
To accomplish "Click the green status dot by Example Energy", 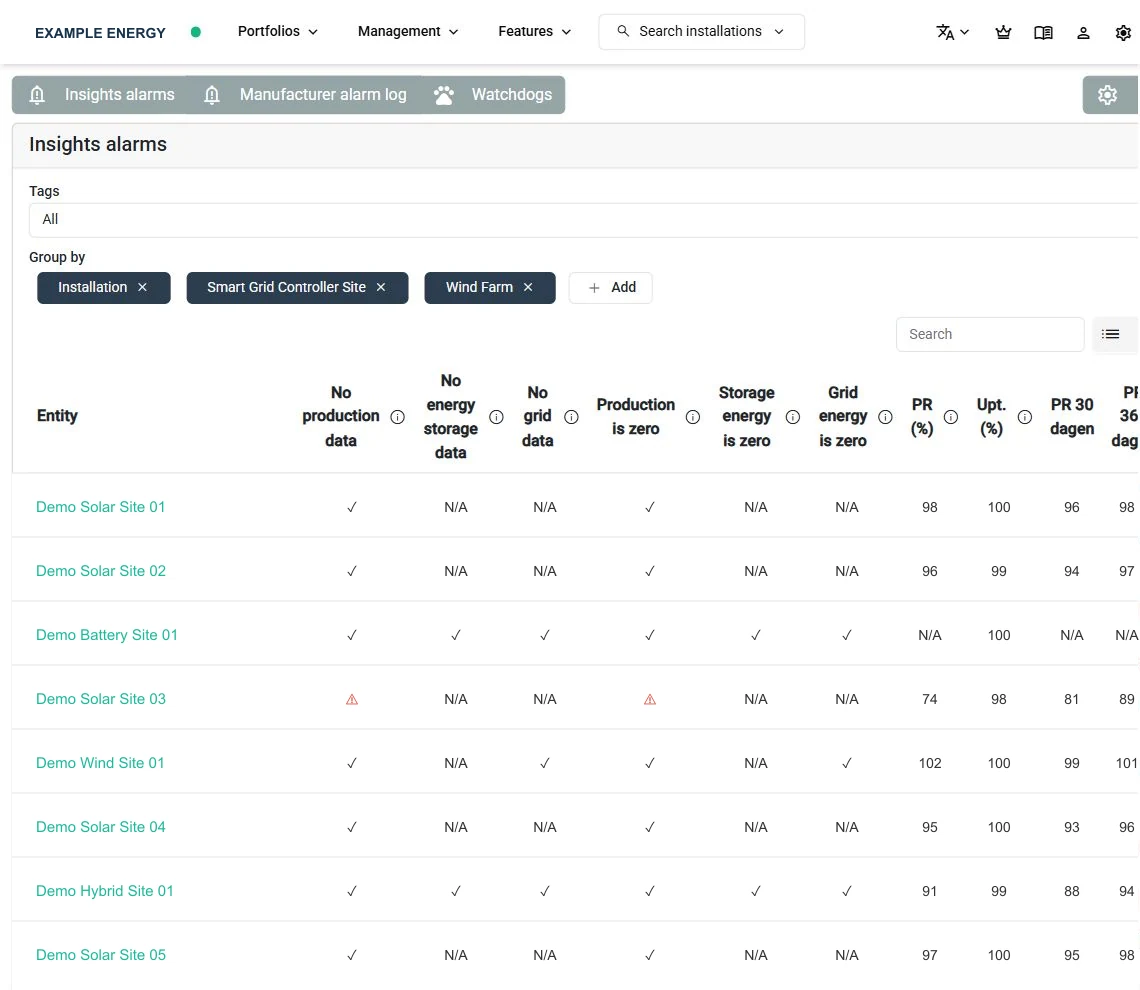I will tap(196, 32).
